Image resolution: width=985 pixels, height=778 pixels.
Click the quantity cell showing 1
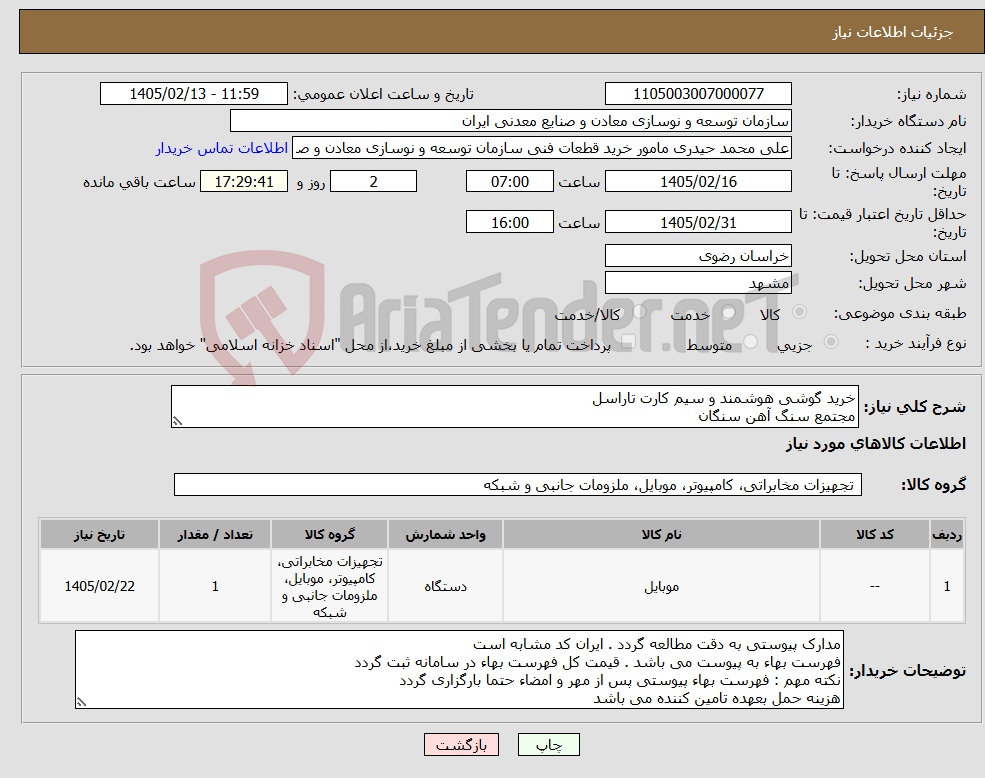(215, 586)
